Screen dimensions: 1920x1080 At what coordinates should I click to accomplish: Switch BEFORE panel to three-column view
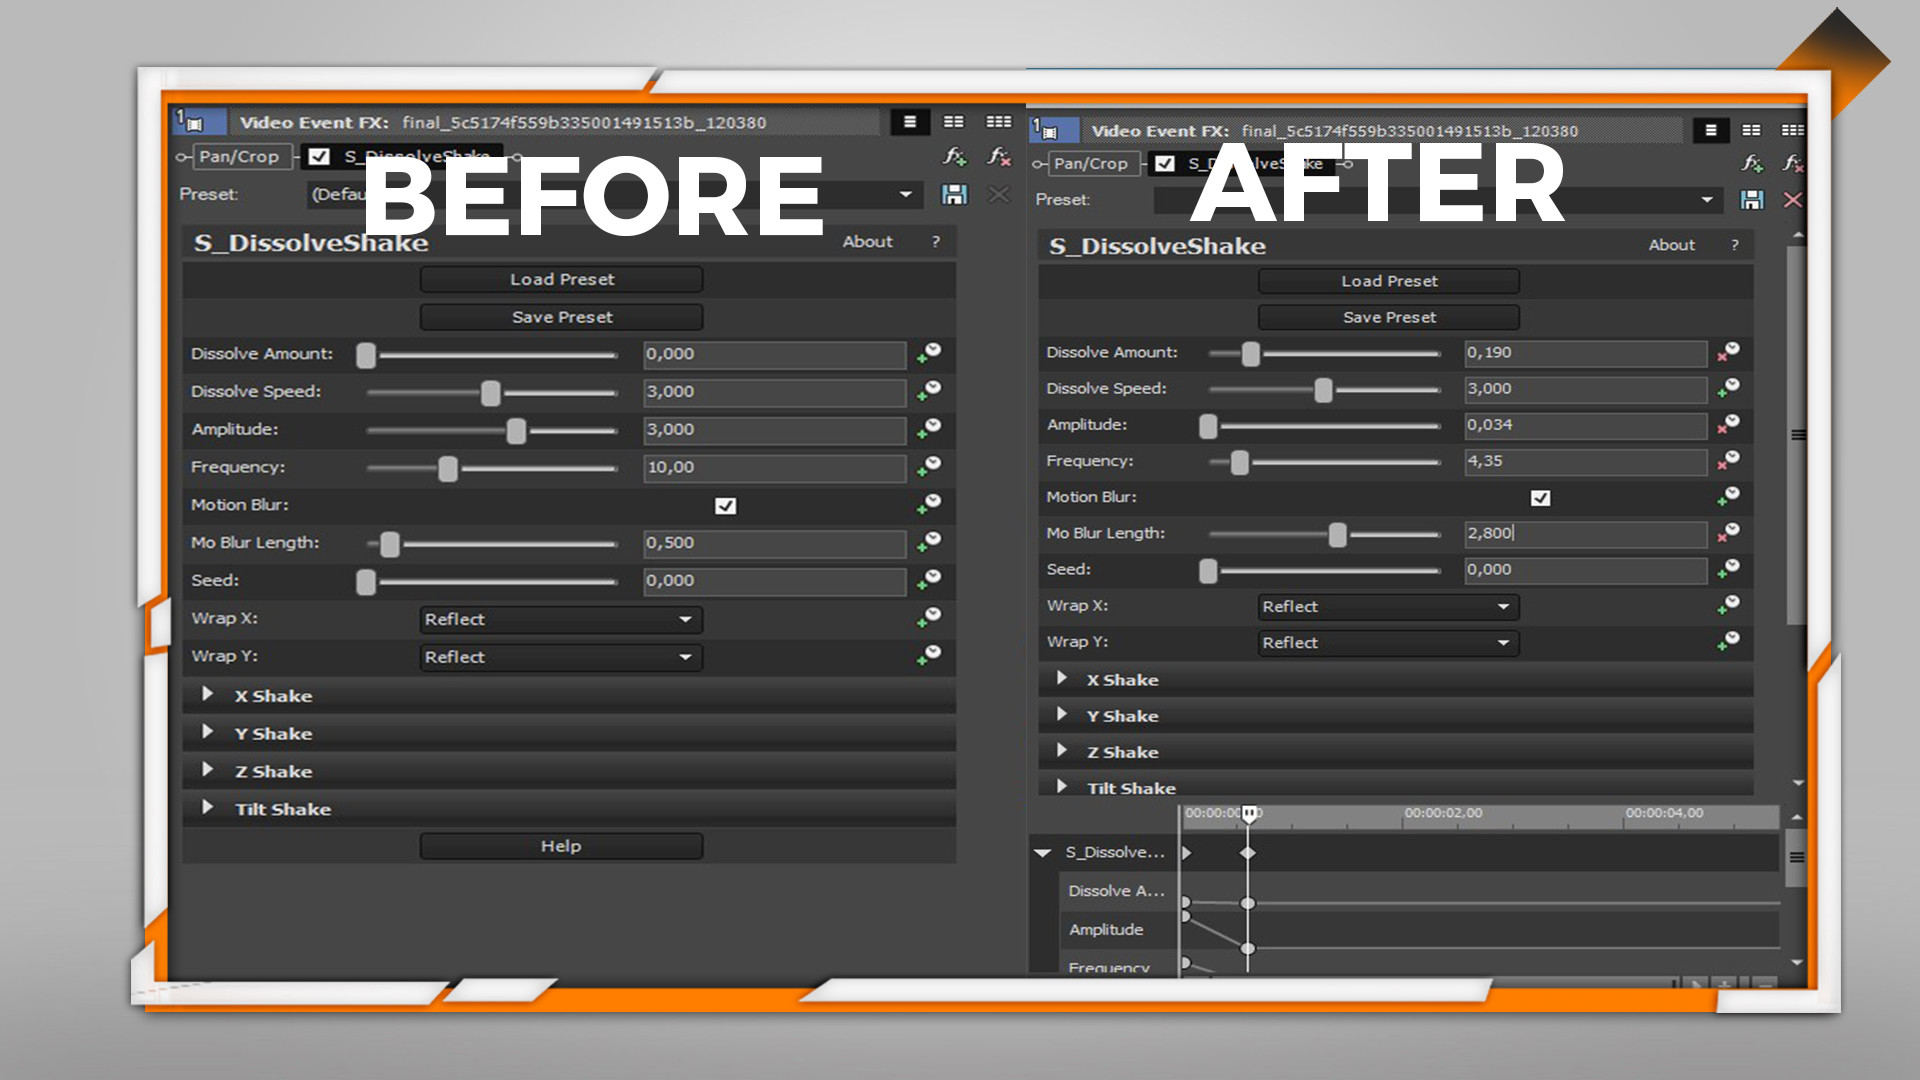[x=999, y=122]
